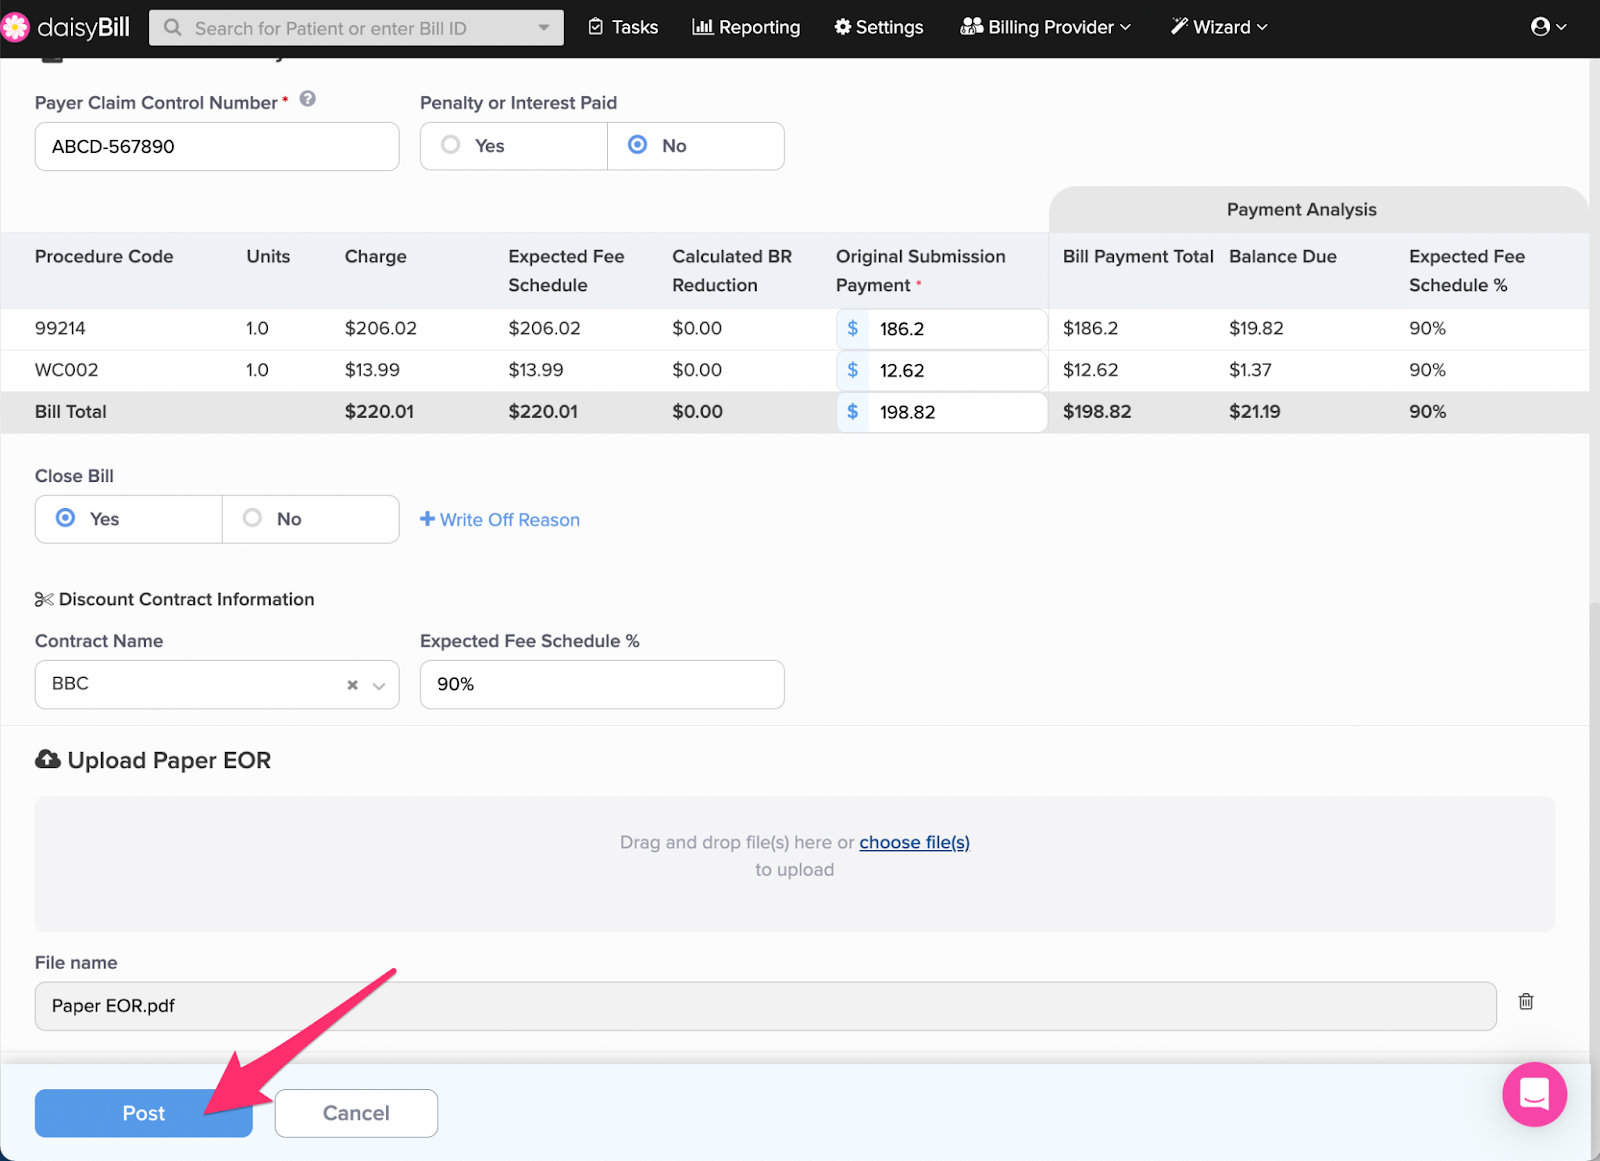
Task: Select No for Penalty or Interest Paid
Action: 696,146
